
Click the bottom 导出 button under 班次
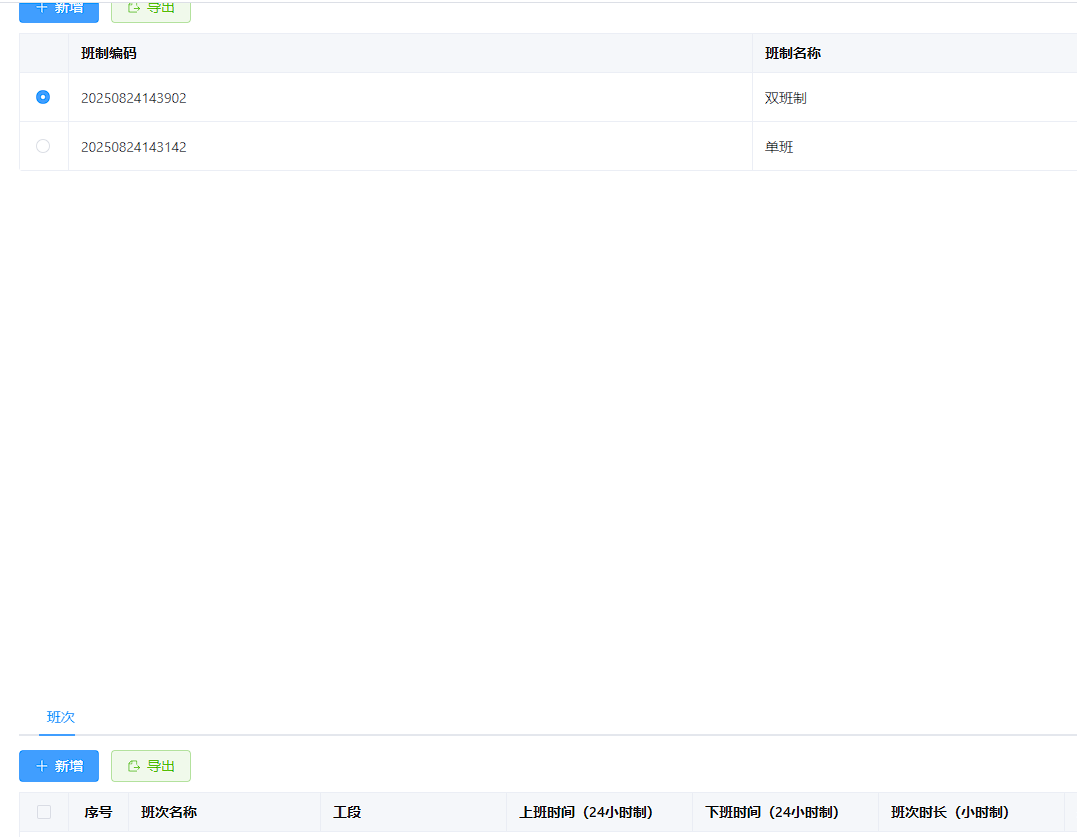click(150, 765)
